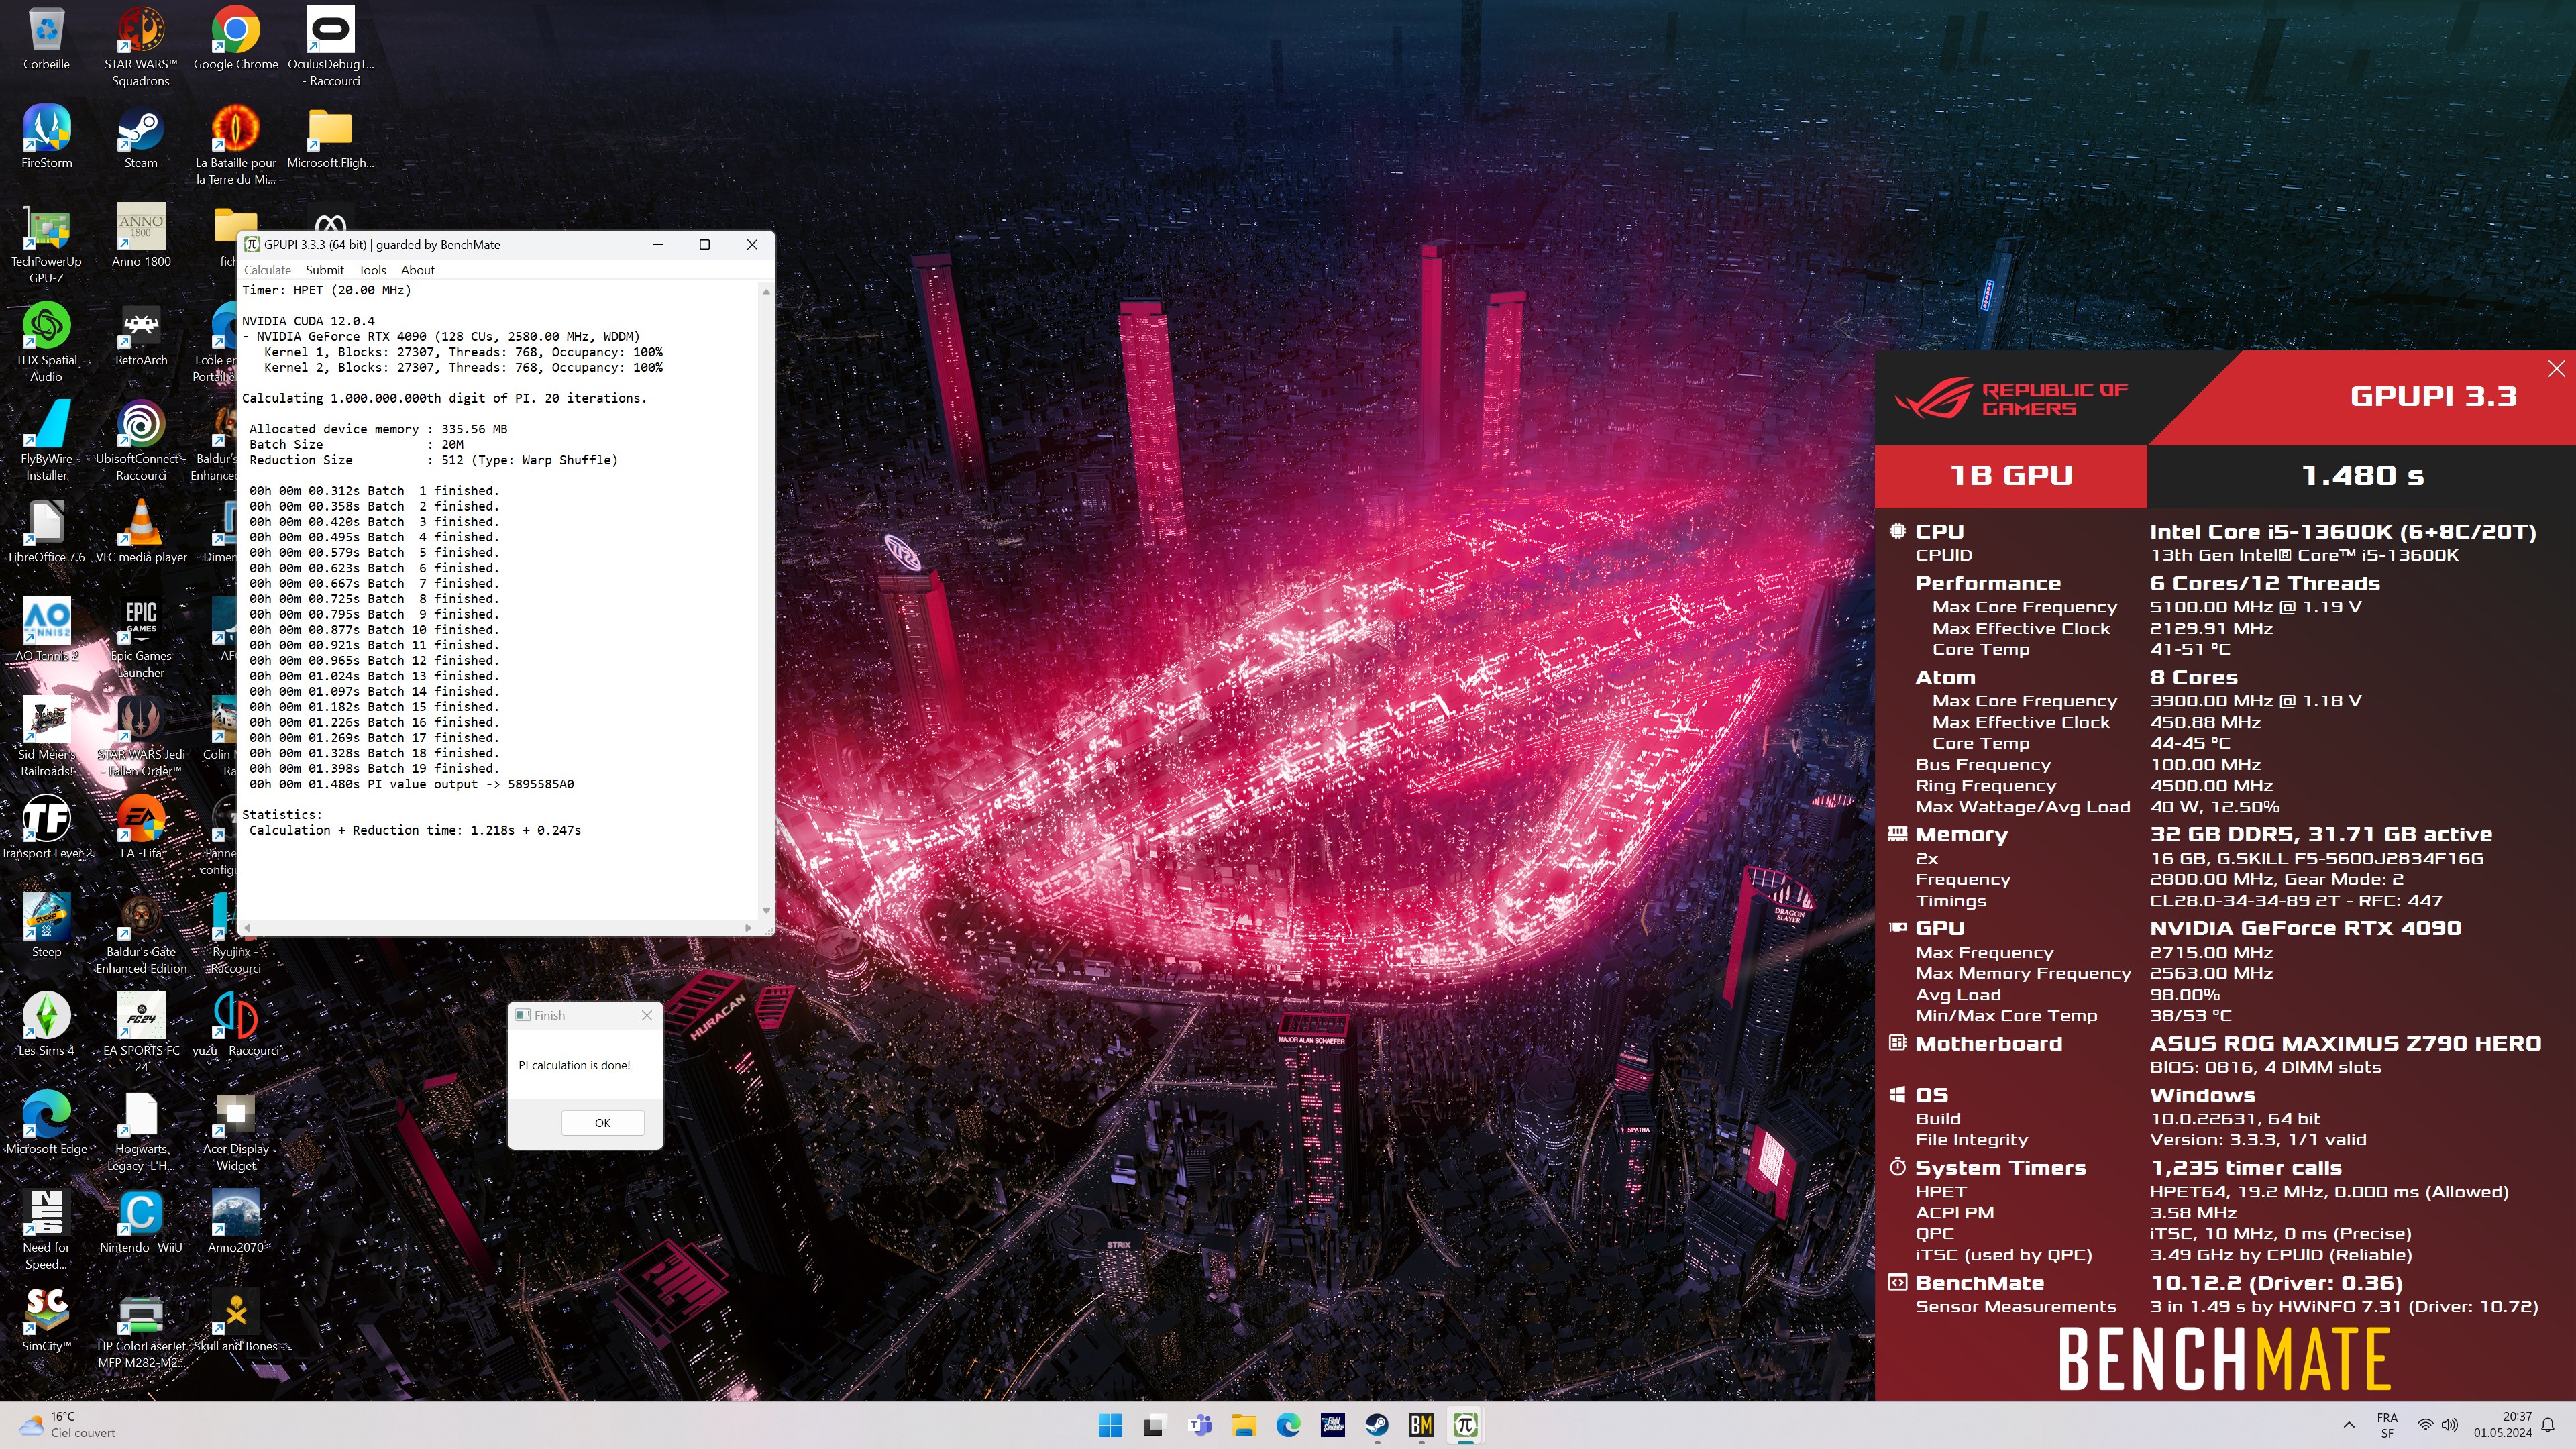Launch Sid Meier's Railroads icon
The height and width of the screenshot is (1449, 2576).
[46, 737]
